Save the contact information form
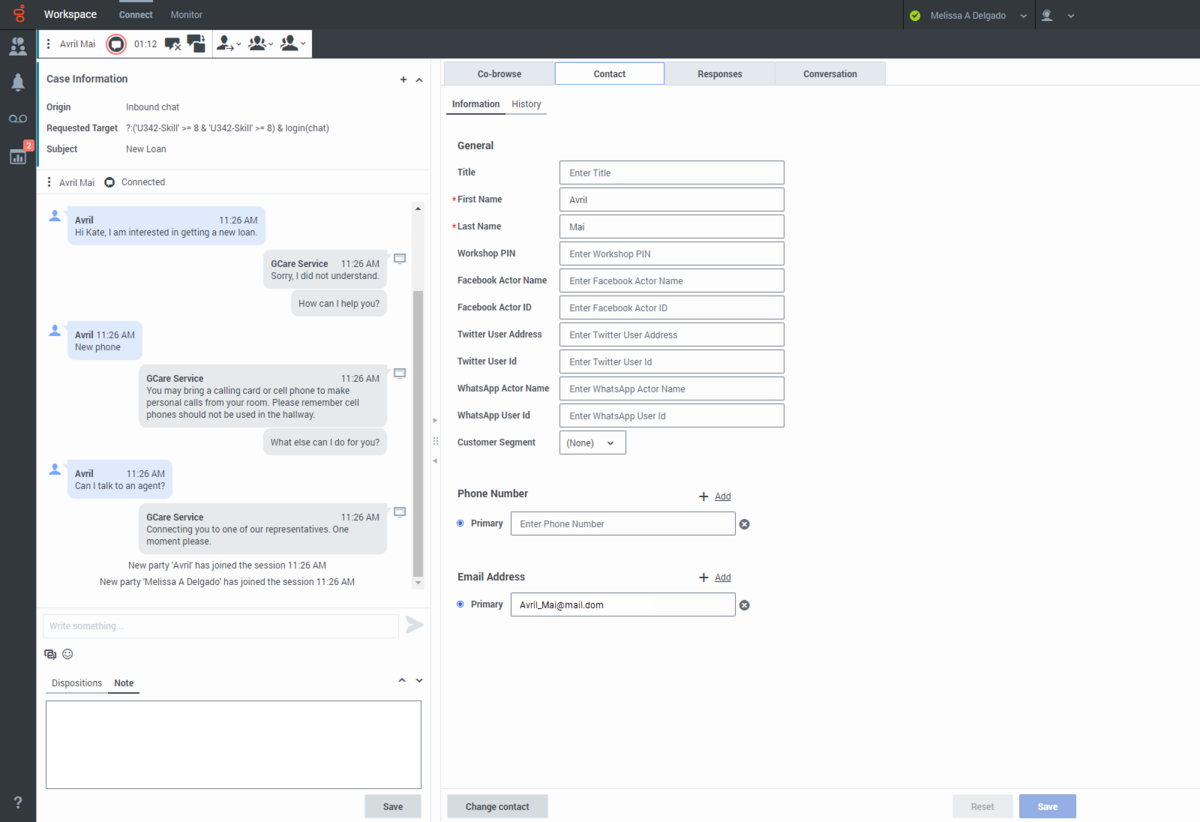1200x822 pixels. (1047, 806)
